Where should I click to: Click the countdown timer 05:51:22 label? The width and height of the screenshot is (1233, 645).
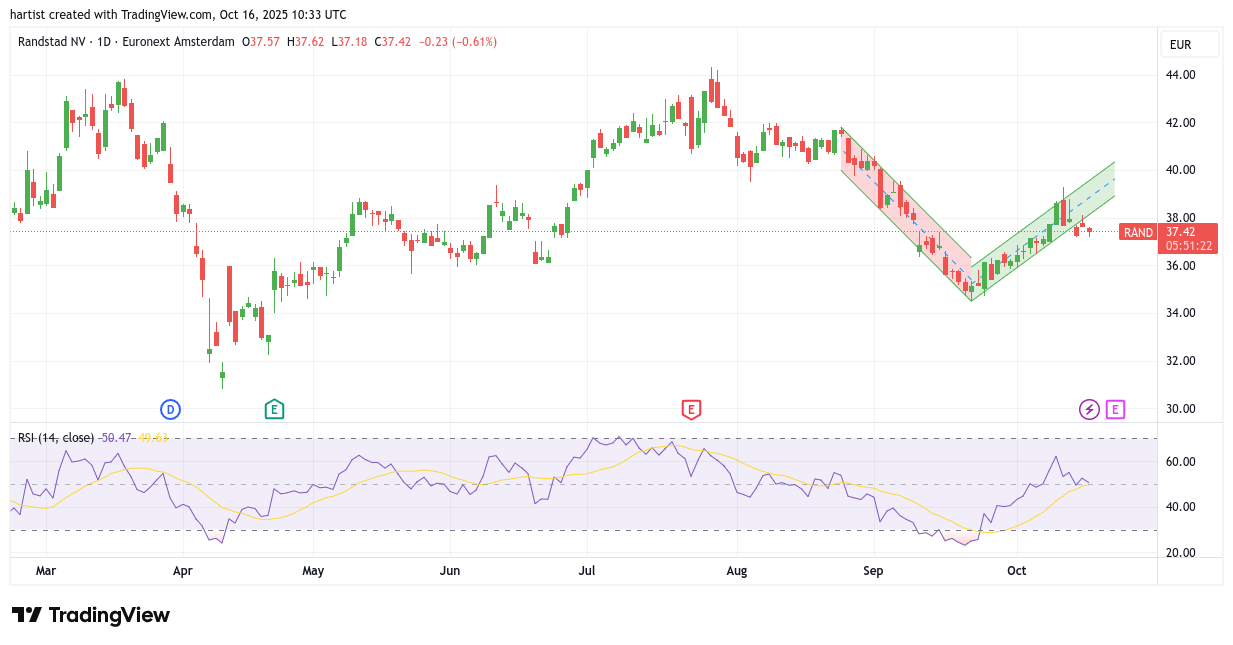click(1190, 246)
